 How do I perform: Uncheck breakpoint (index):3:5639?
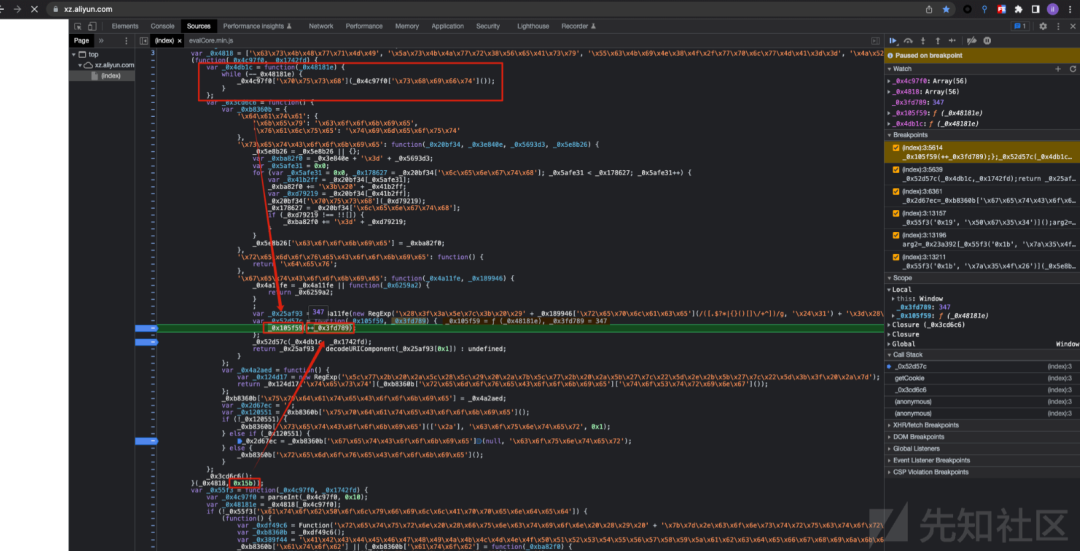[x=896, y=169]
